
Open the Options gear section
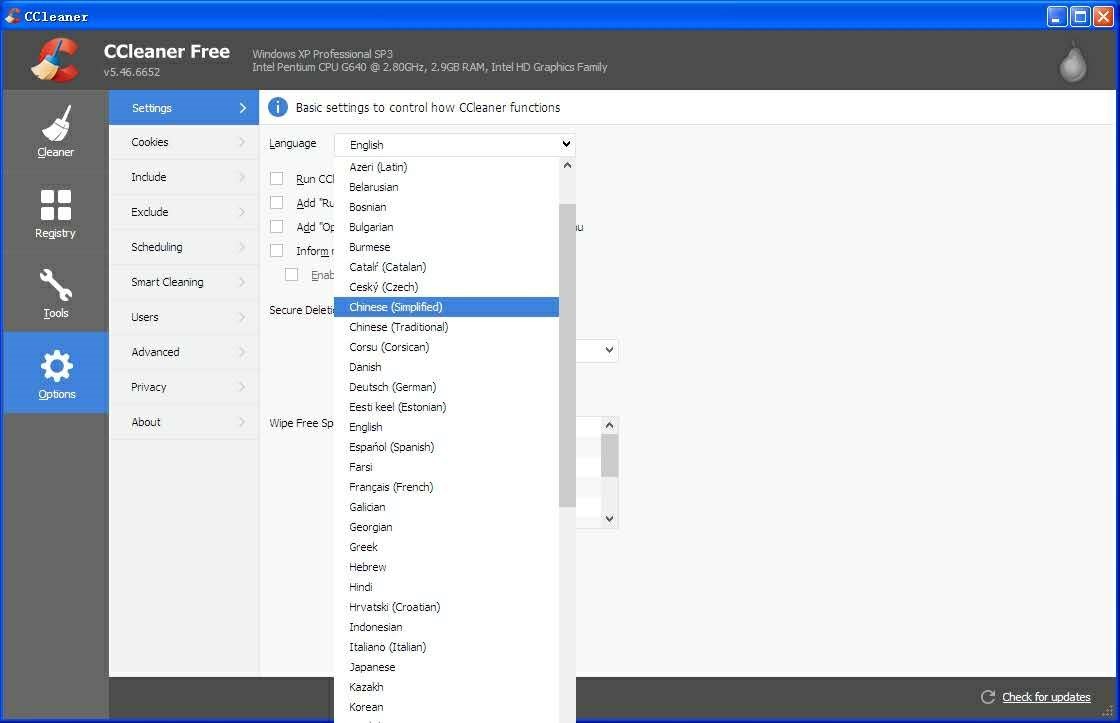56,373
